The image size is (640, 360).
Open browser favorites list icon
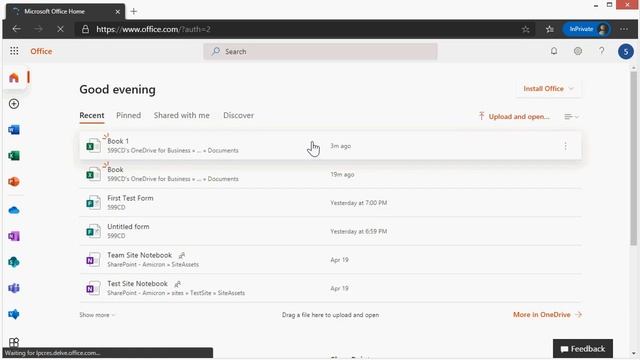pyautogui.click(x=550, y=29)
